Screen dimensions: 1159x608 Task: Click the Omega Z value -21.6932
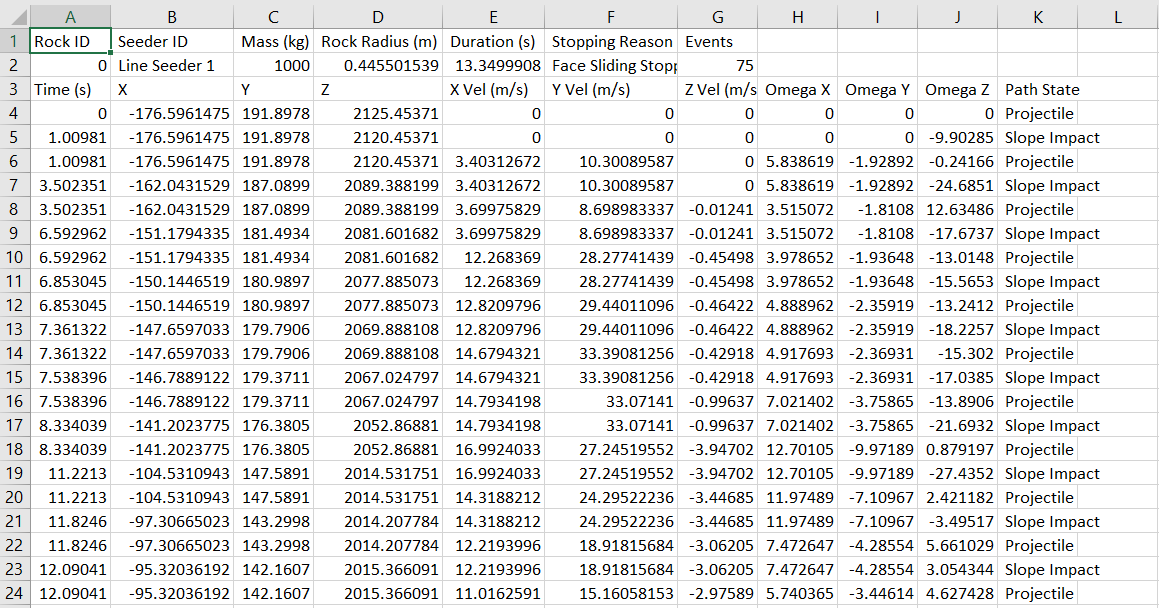957,426
